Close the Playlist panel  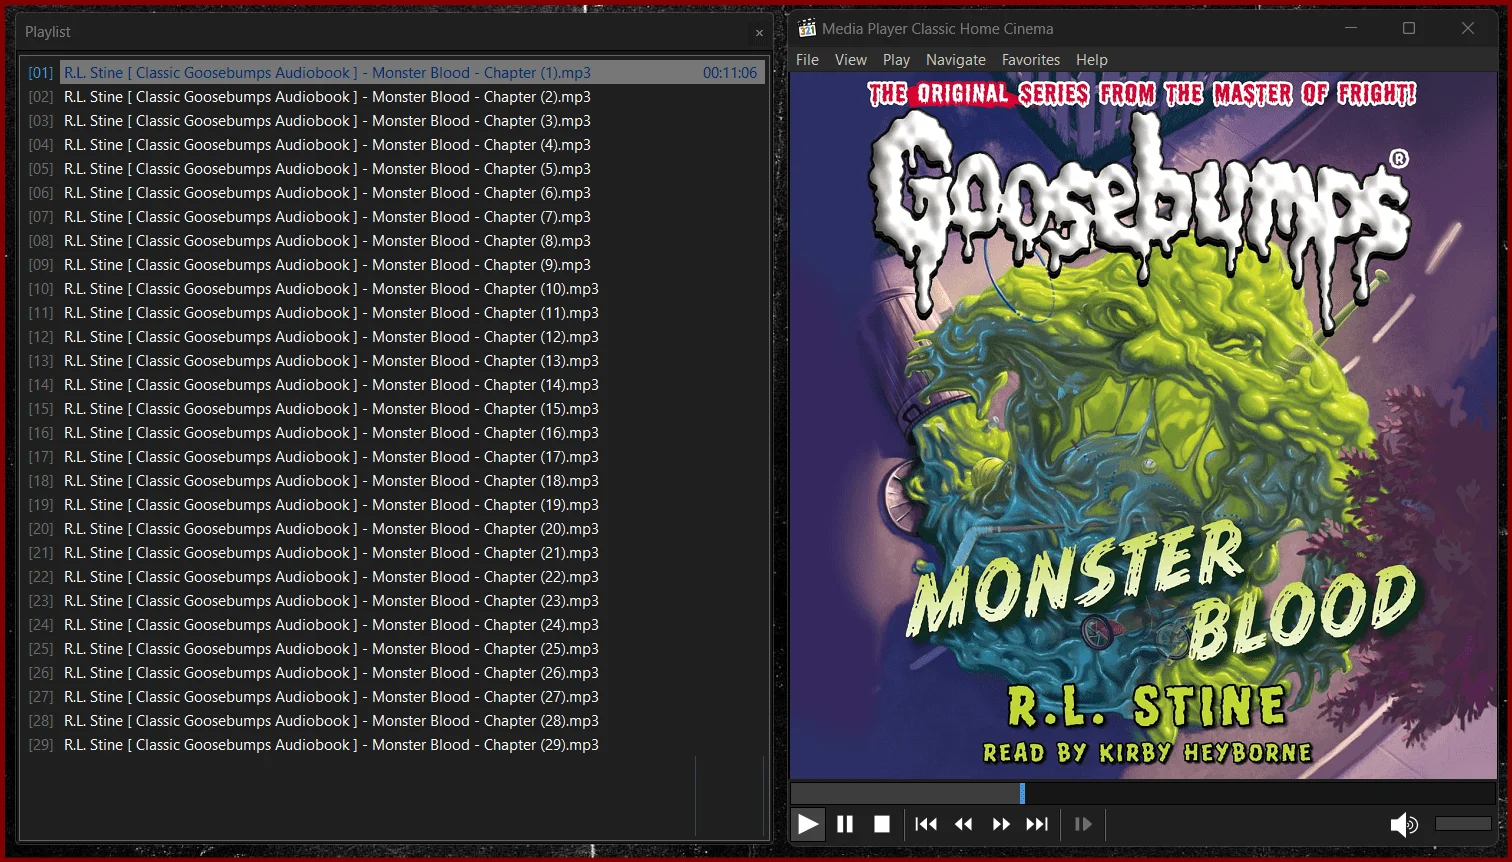click(759, 33)
